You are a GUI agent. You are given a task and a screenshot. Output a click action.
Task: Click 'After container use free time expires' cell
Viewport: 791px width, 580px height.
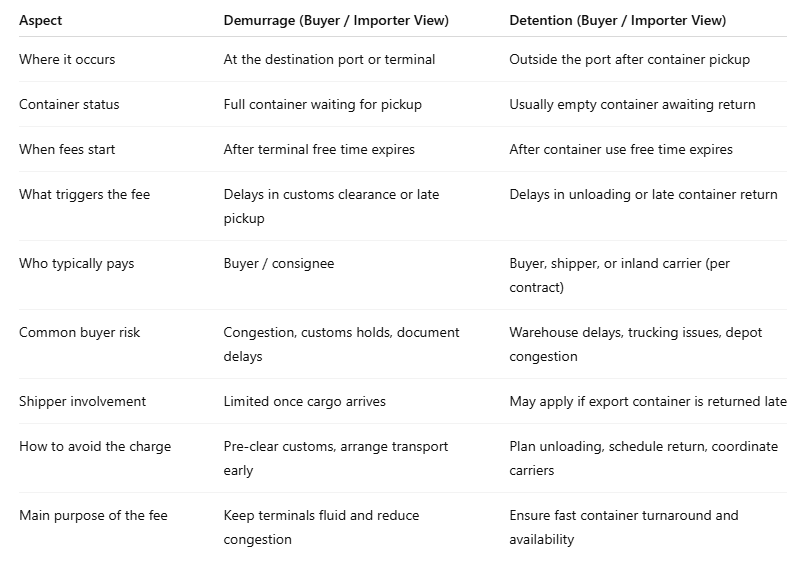coord(621,149)
